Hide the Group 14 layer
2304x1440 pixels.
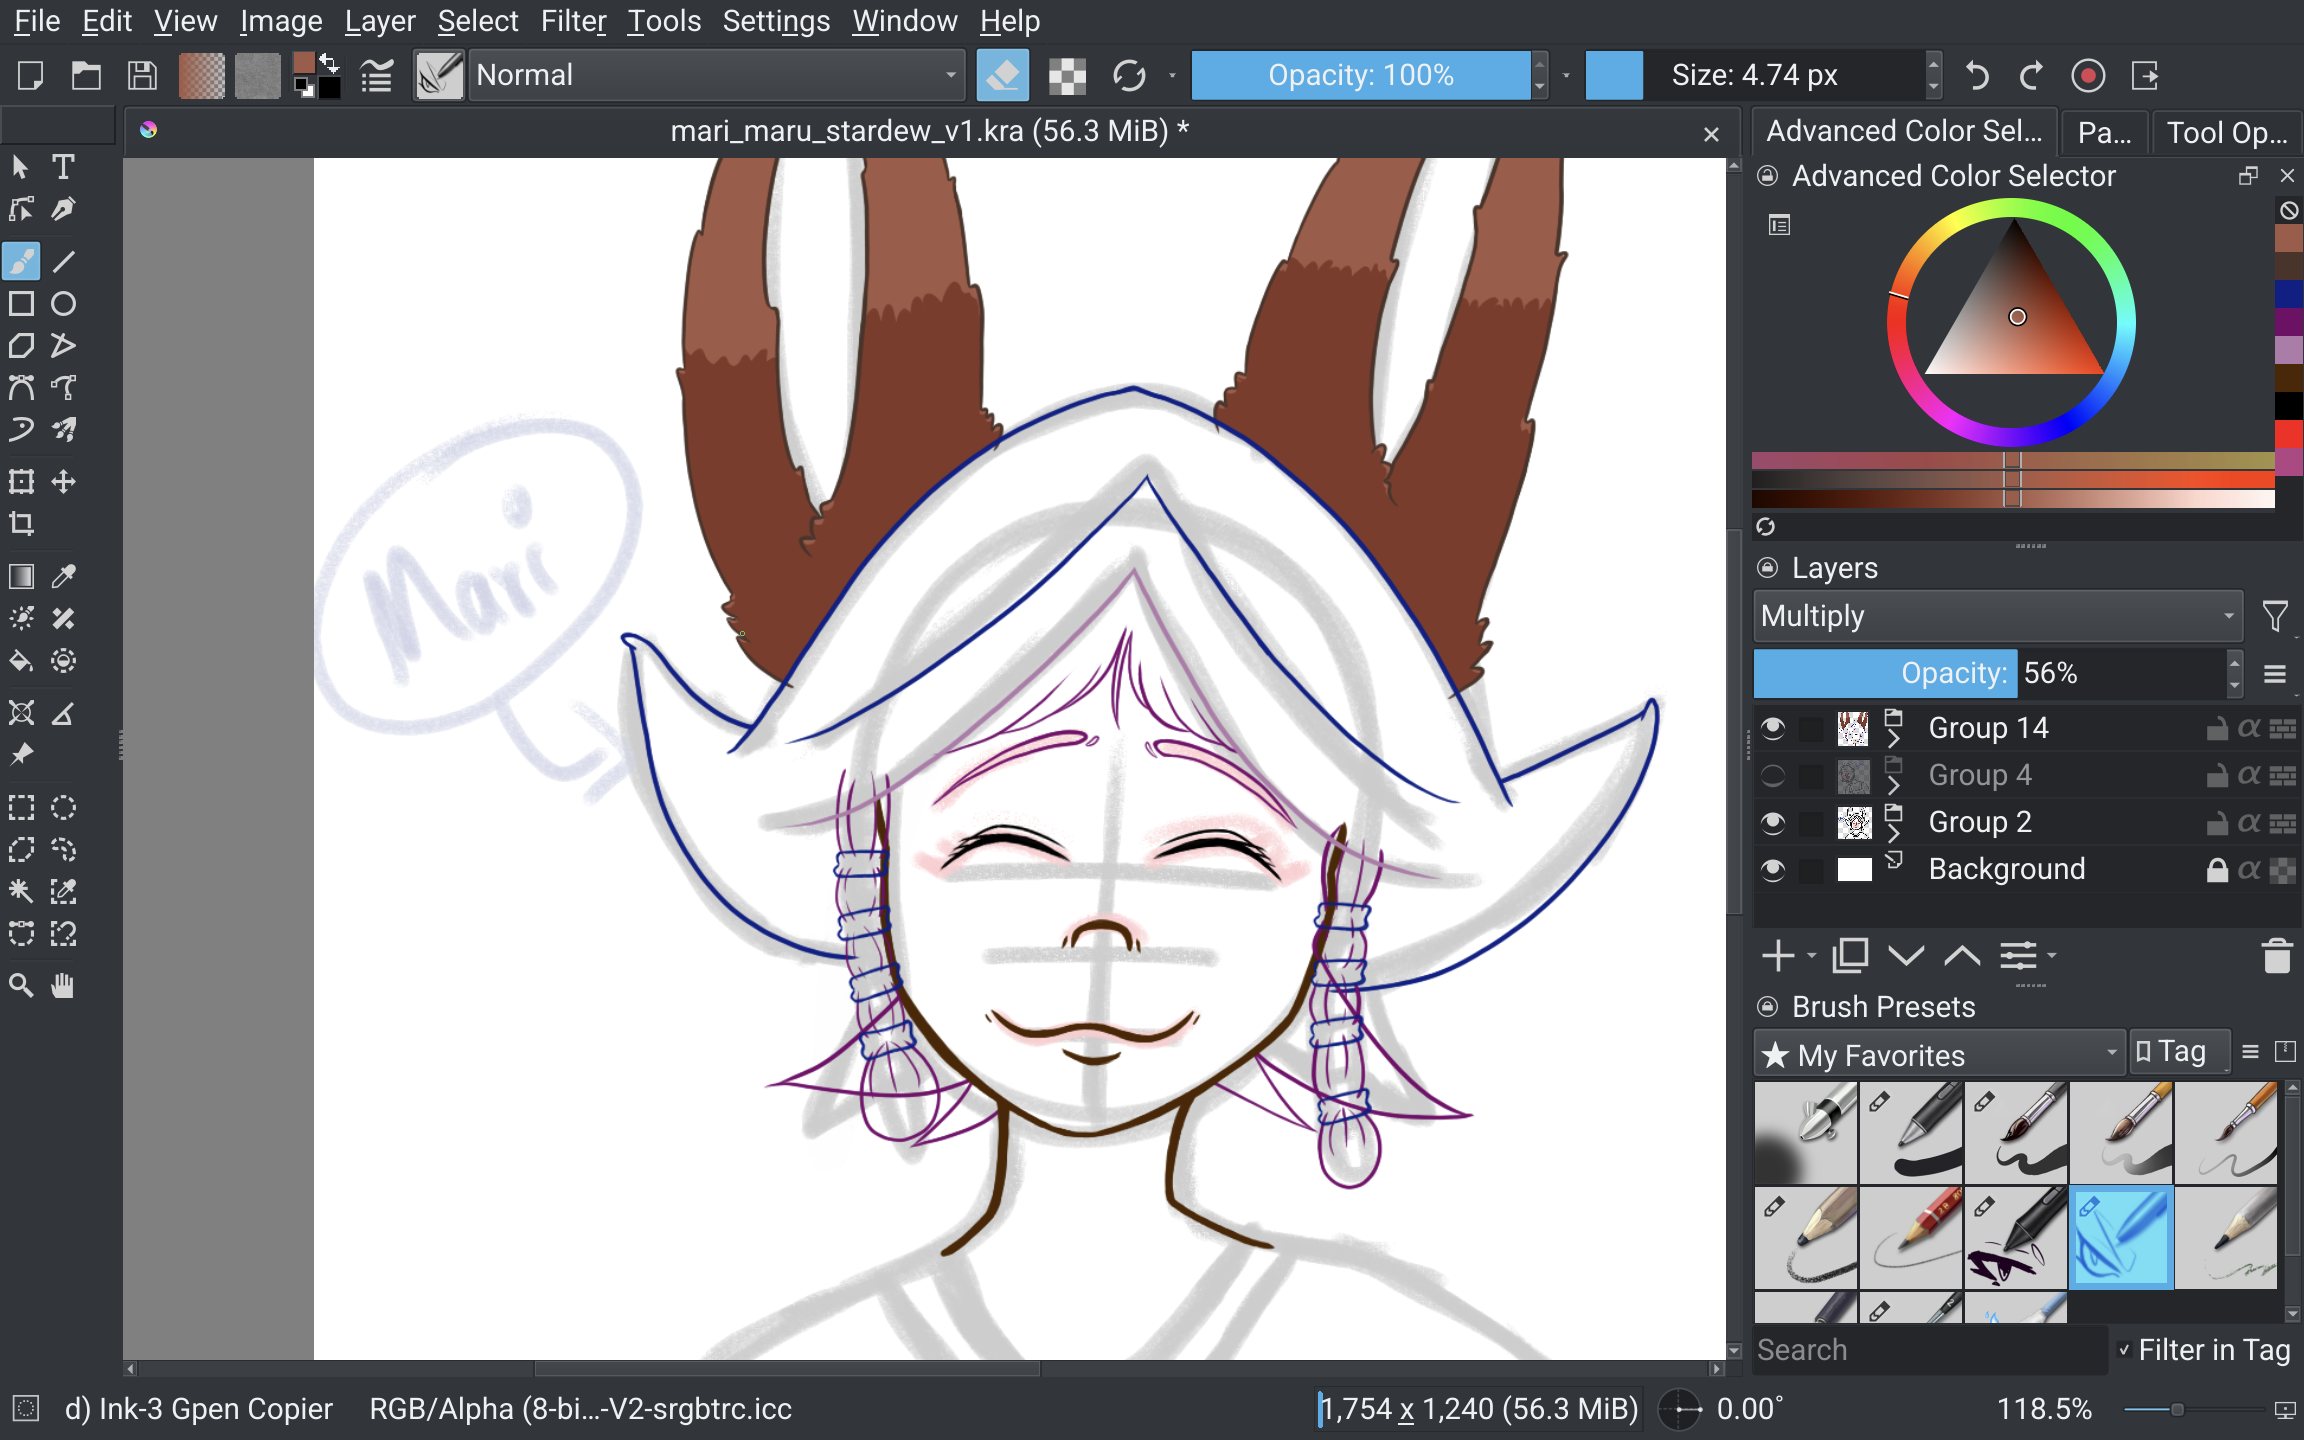click(x=1773, y=728)
